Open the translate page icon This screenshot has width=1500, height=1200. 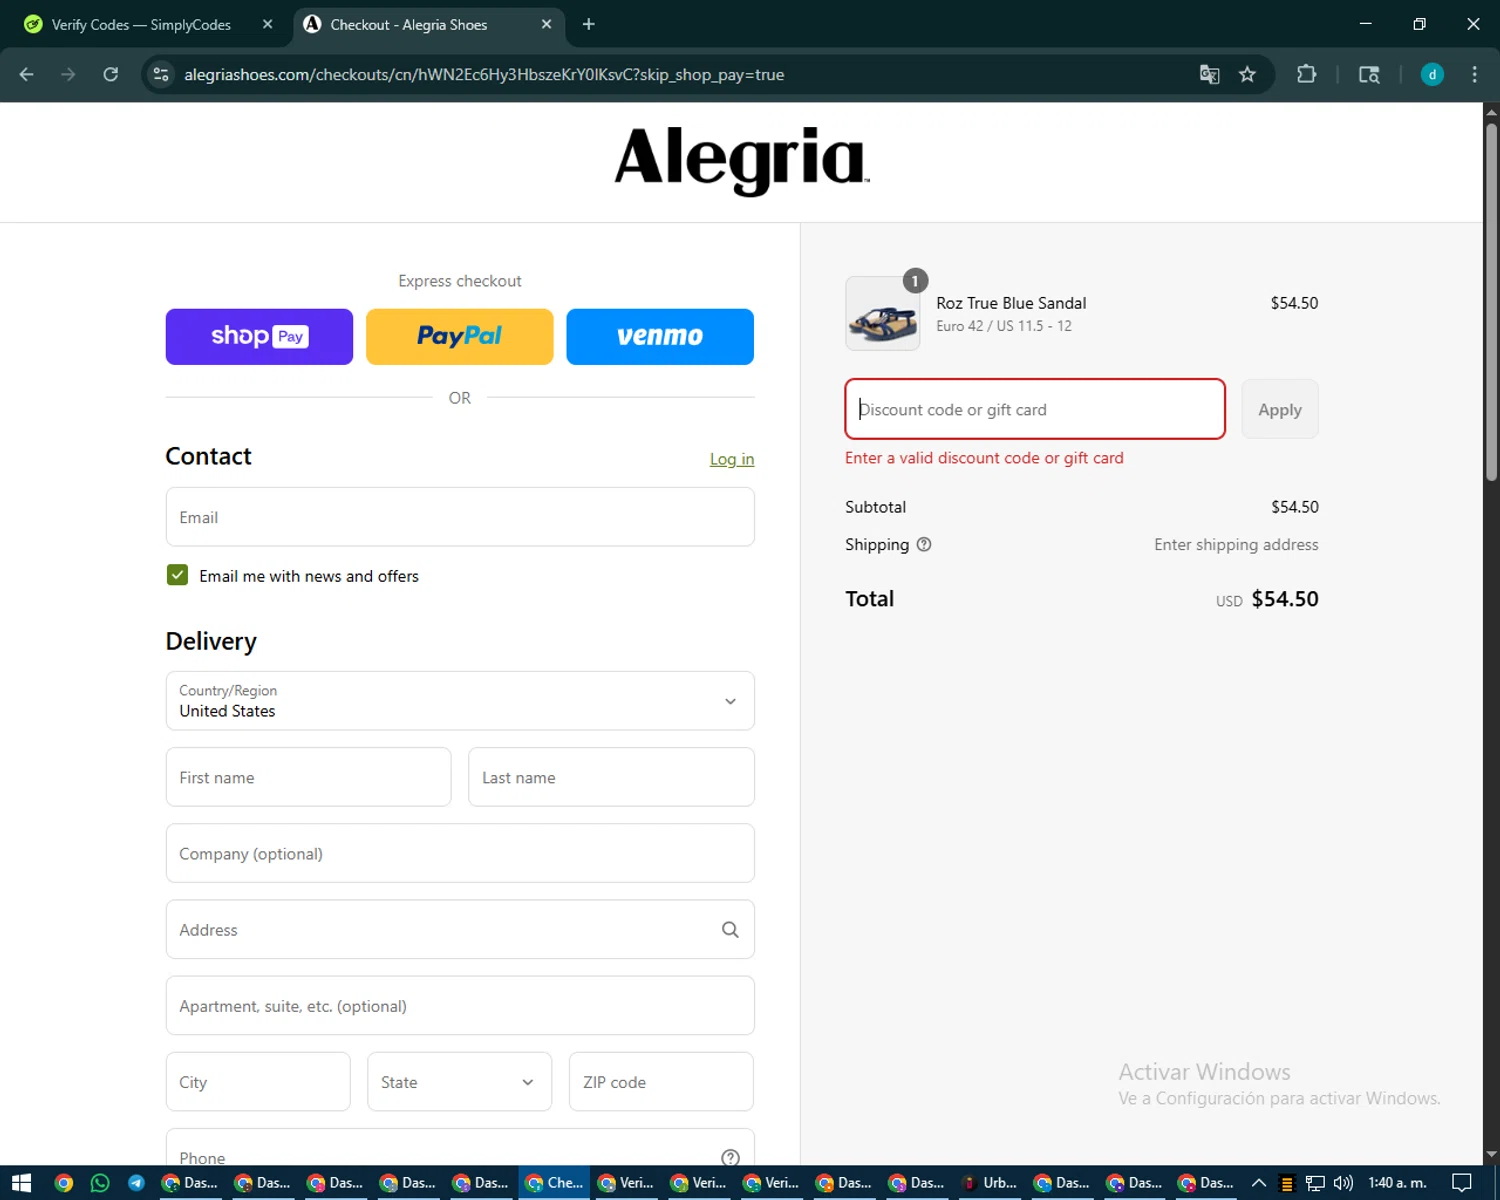click(x=1209, y=74)
